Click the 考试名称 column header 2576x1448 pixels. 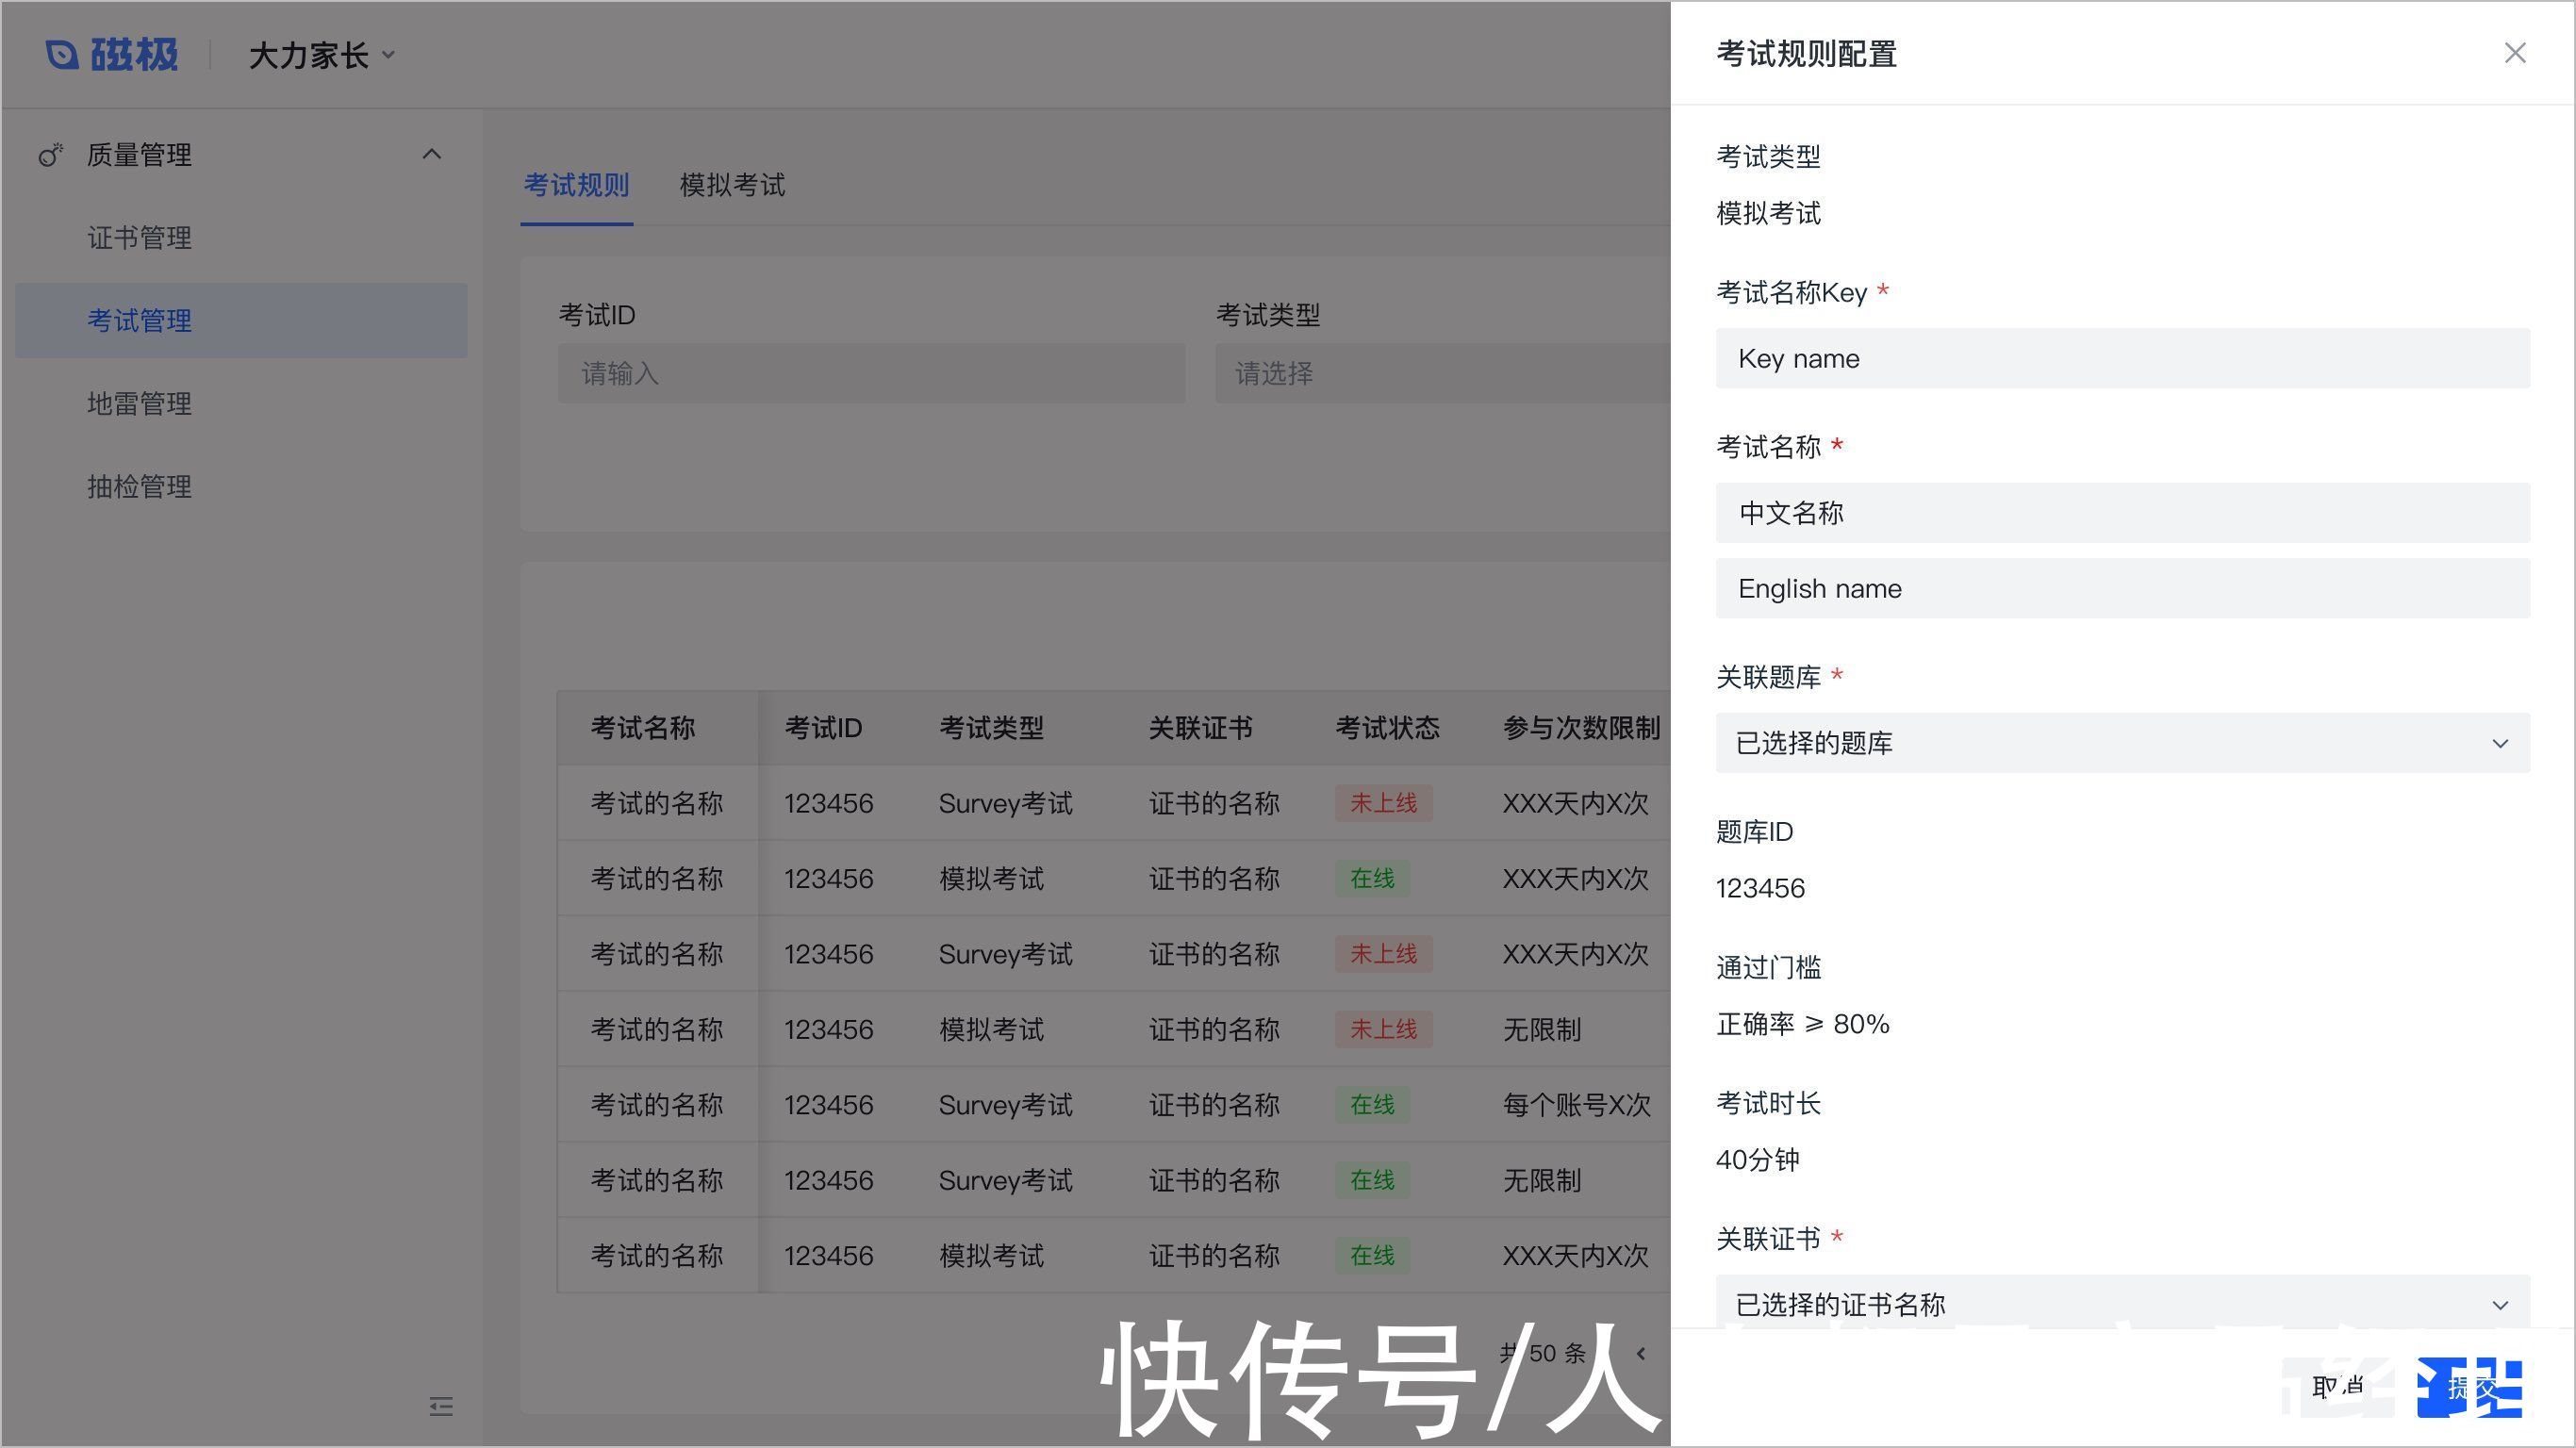point(643,728)
